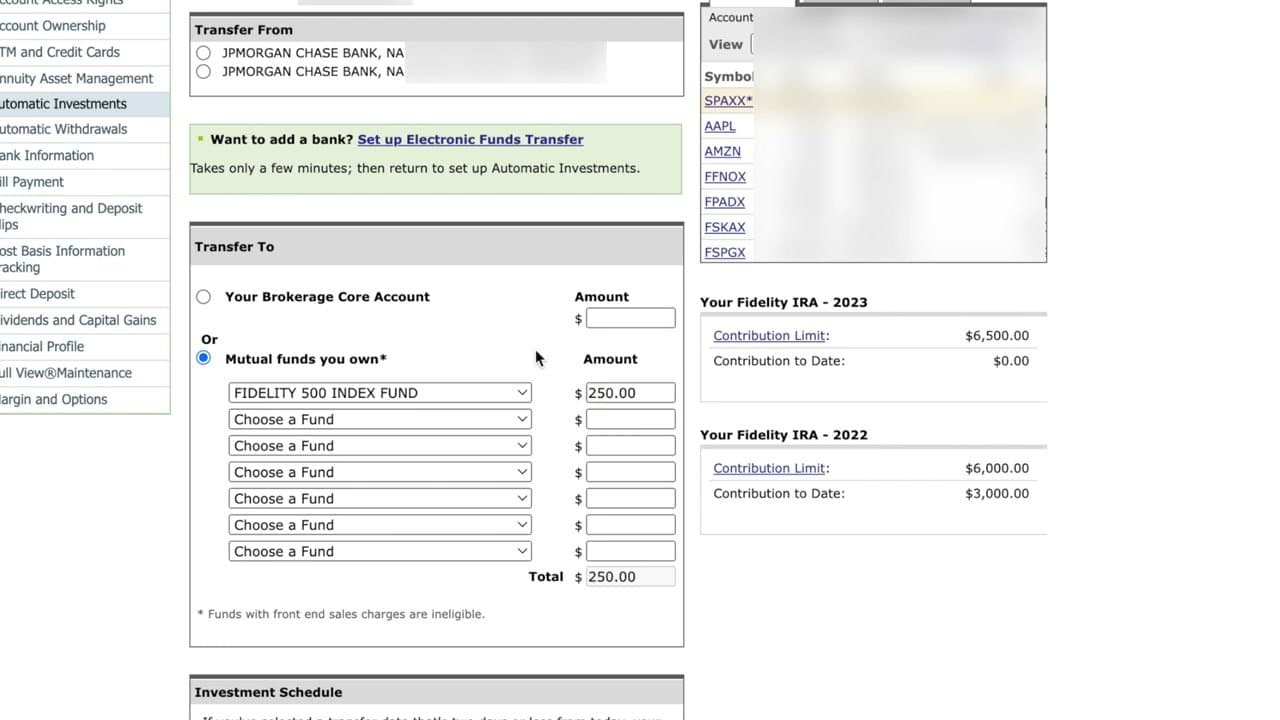
Task: Click the SPAXX symbol link
Action: 727,100
